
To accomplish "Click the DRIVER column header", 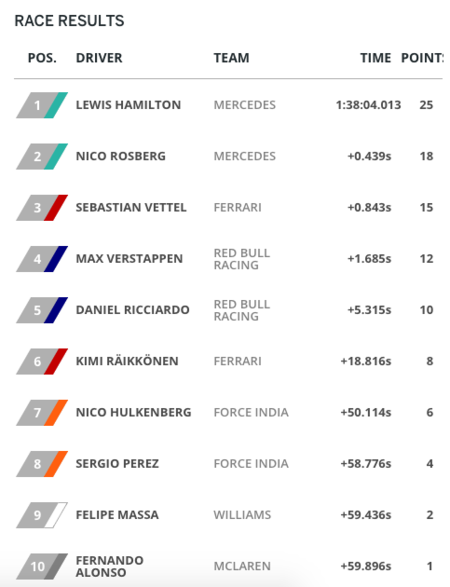I will 99,58.
